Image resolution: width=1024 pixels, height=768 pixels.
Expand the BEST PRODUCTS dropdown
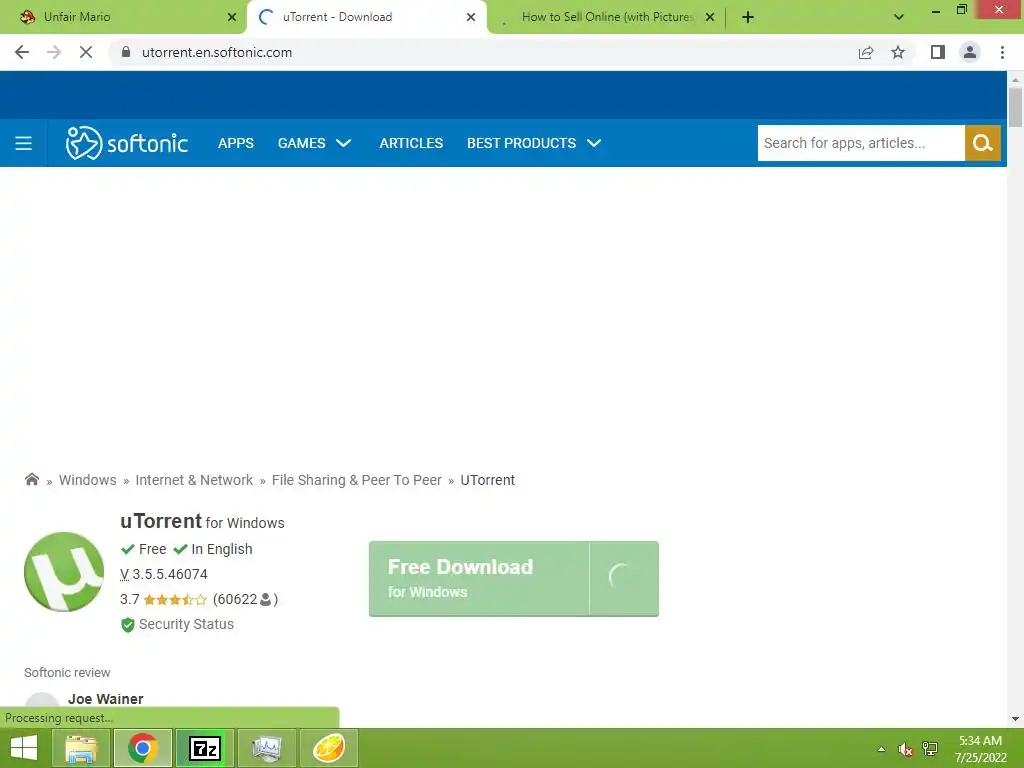coord(534,143)
